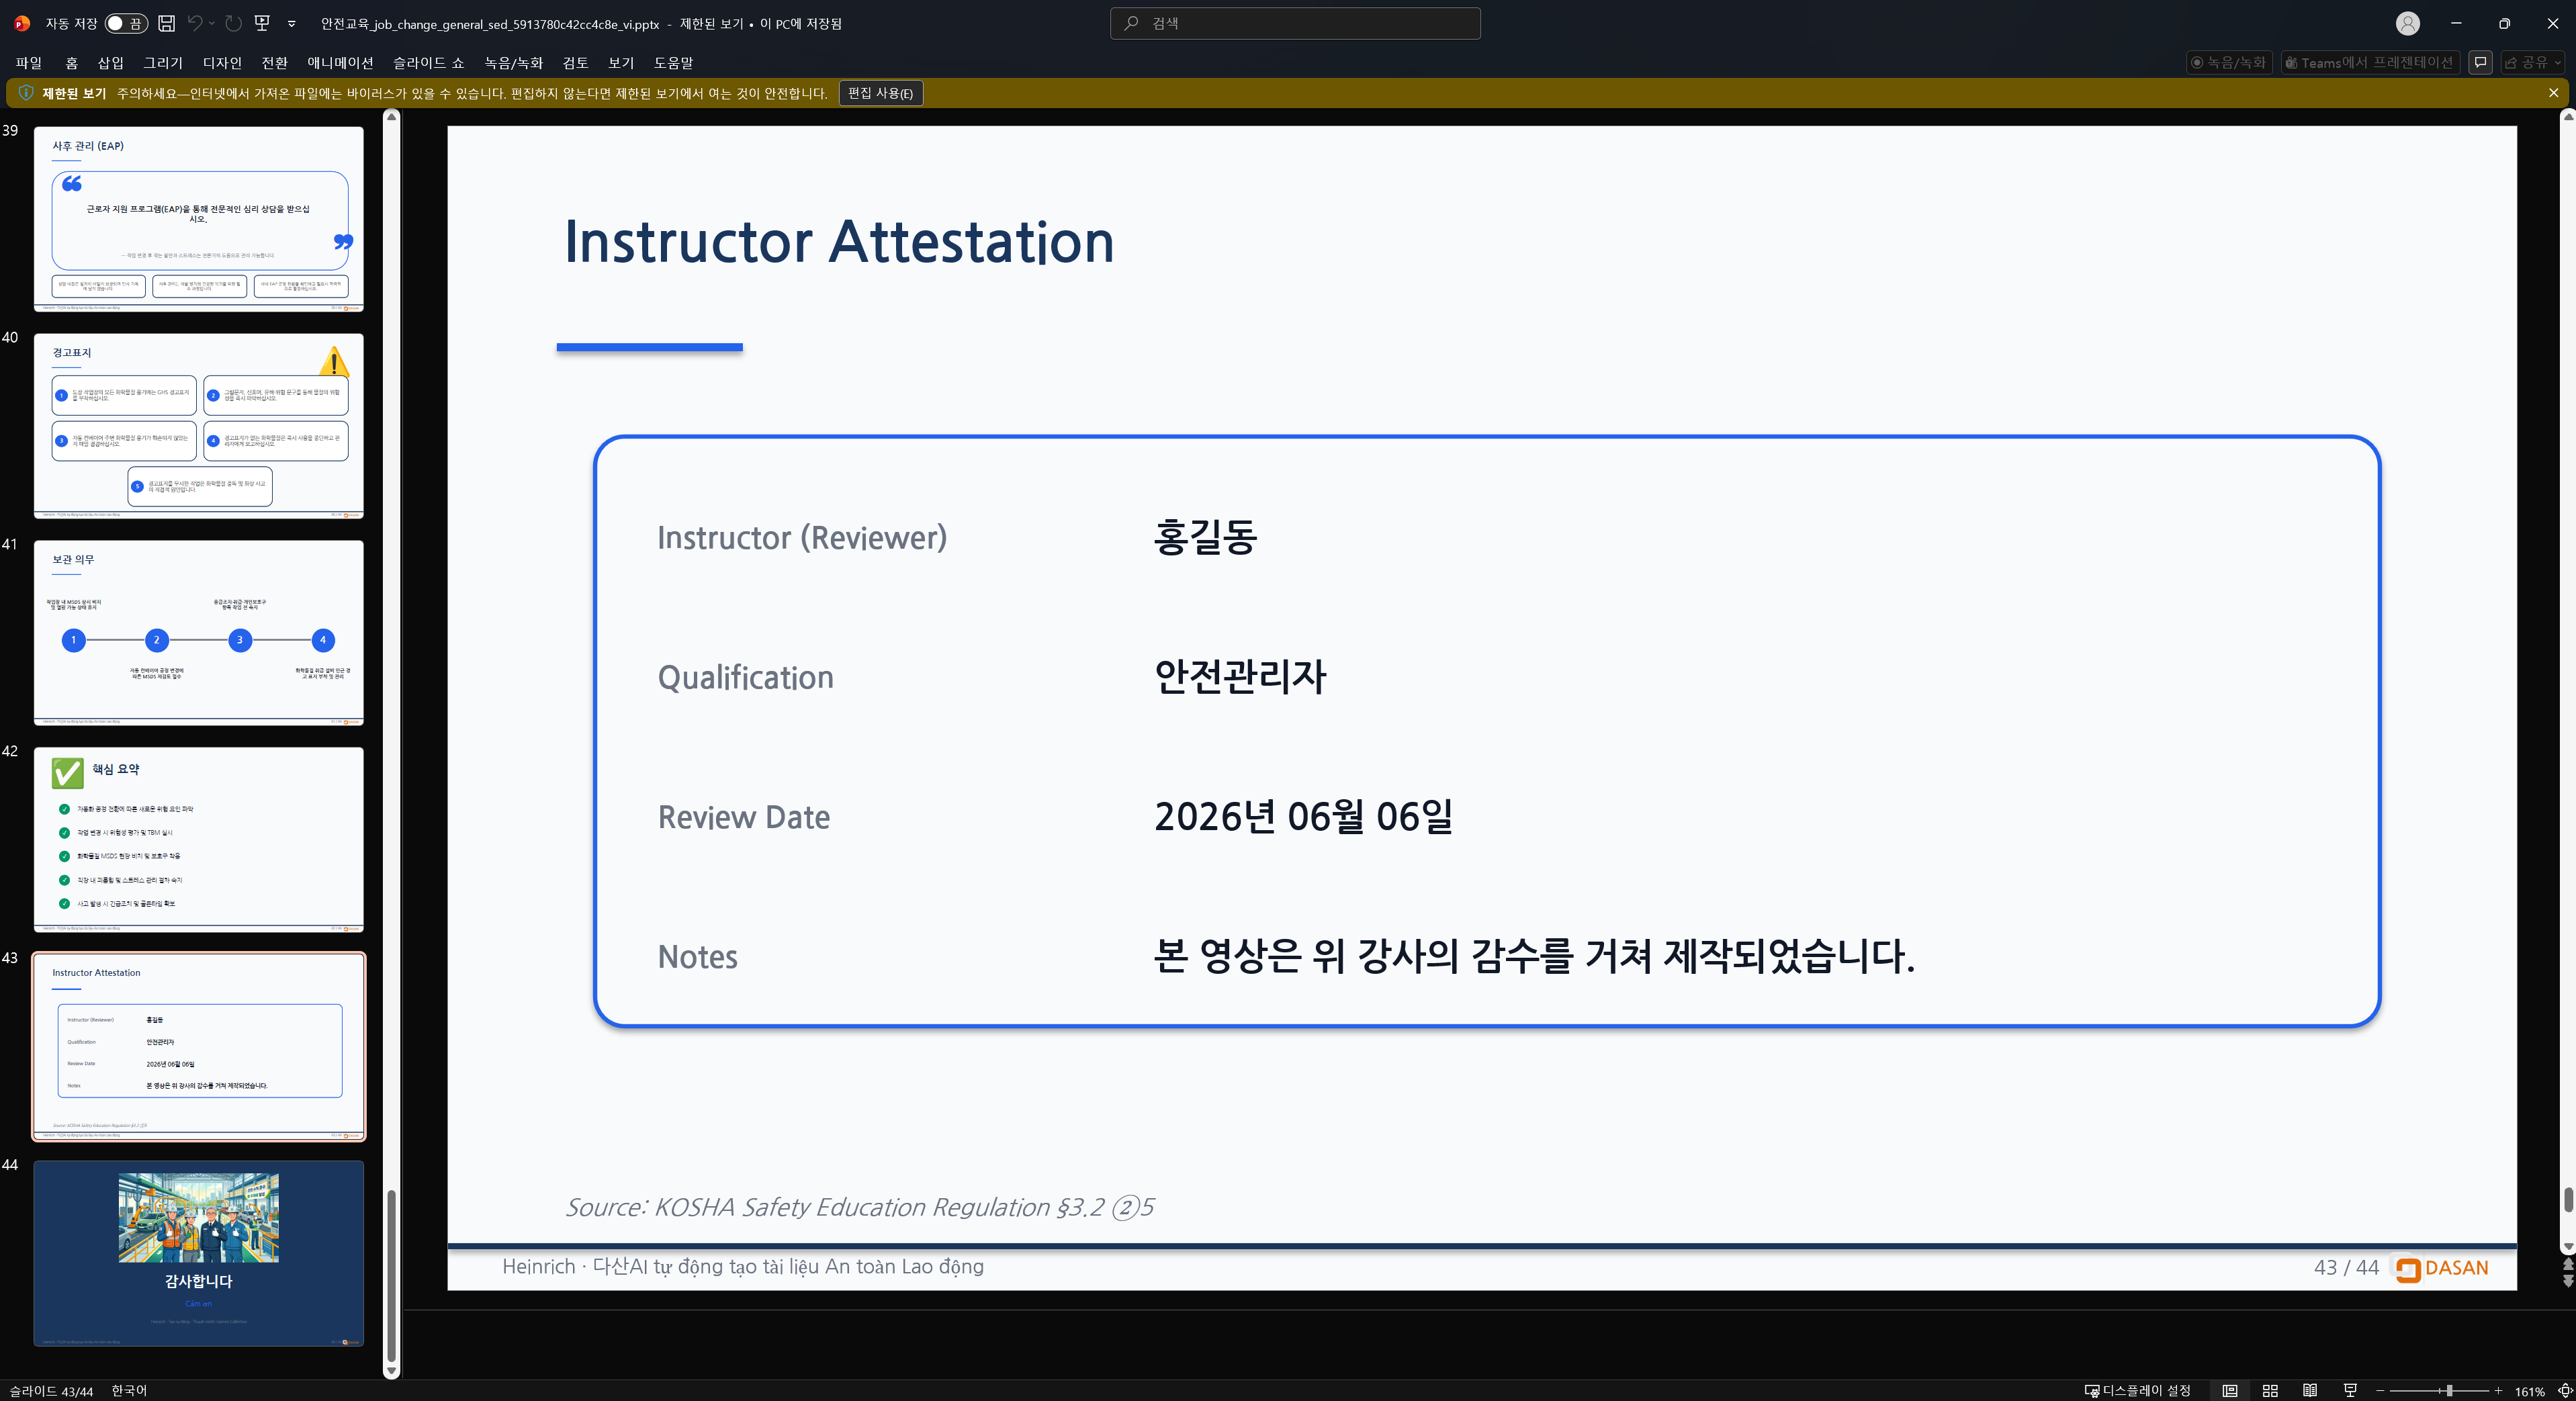
Task: Start slideshow from beginning icon
Action: coord(262,23)
